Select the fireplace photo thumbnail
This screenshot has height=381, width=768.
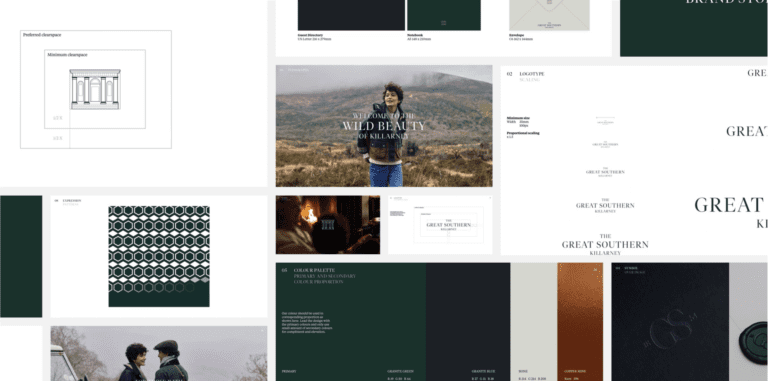[328, 225]
